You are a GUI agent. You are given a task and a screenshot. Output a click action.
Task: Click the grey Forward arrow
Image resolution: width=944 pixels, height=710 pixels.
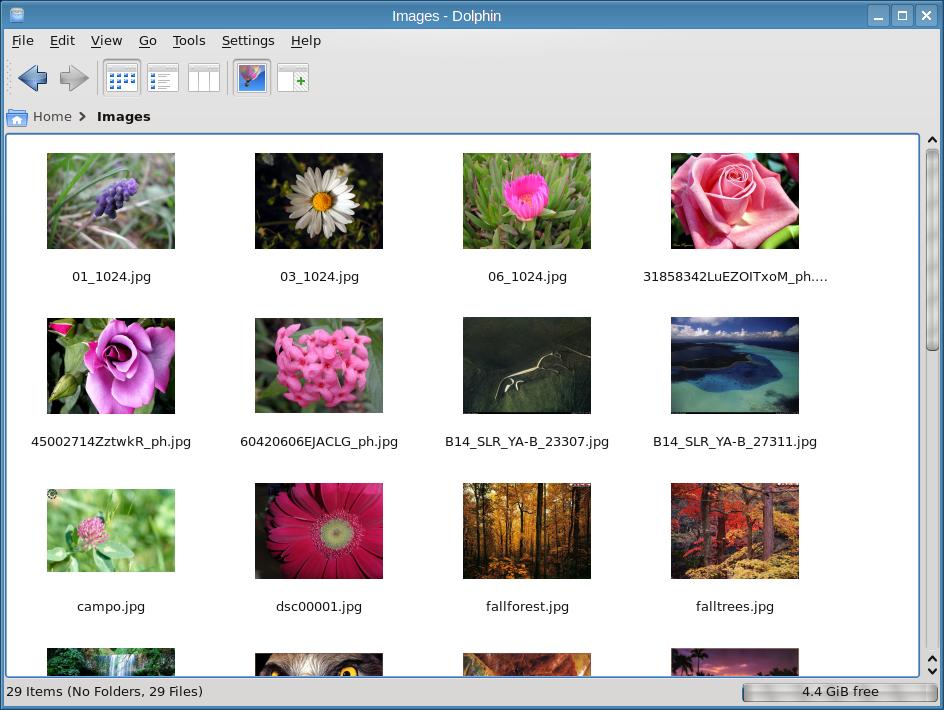(x=74, y=78)
